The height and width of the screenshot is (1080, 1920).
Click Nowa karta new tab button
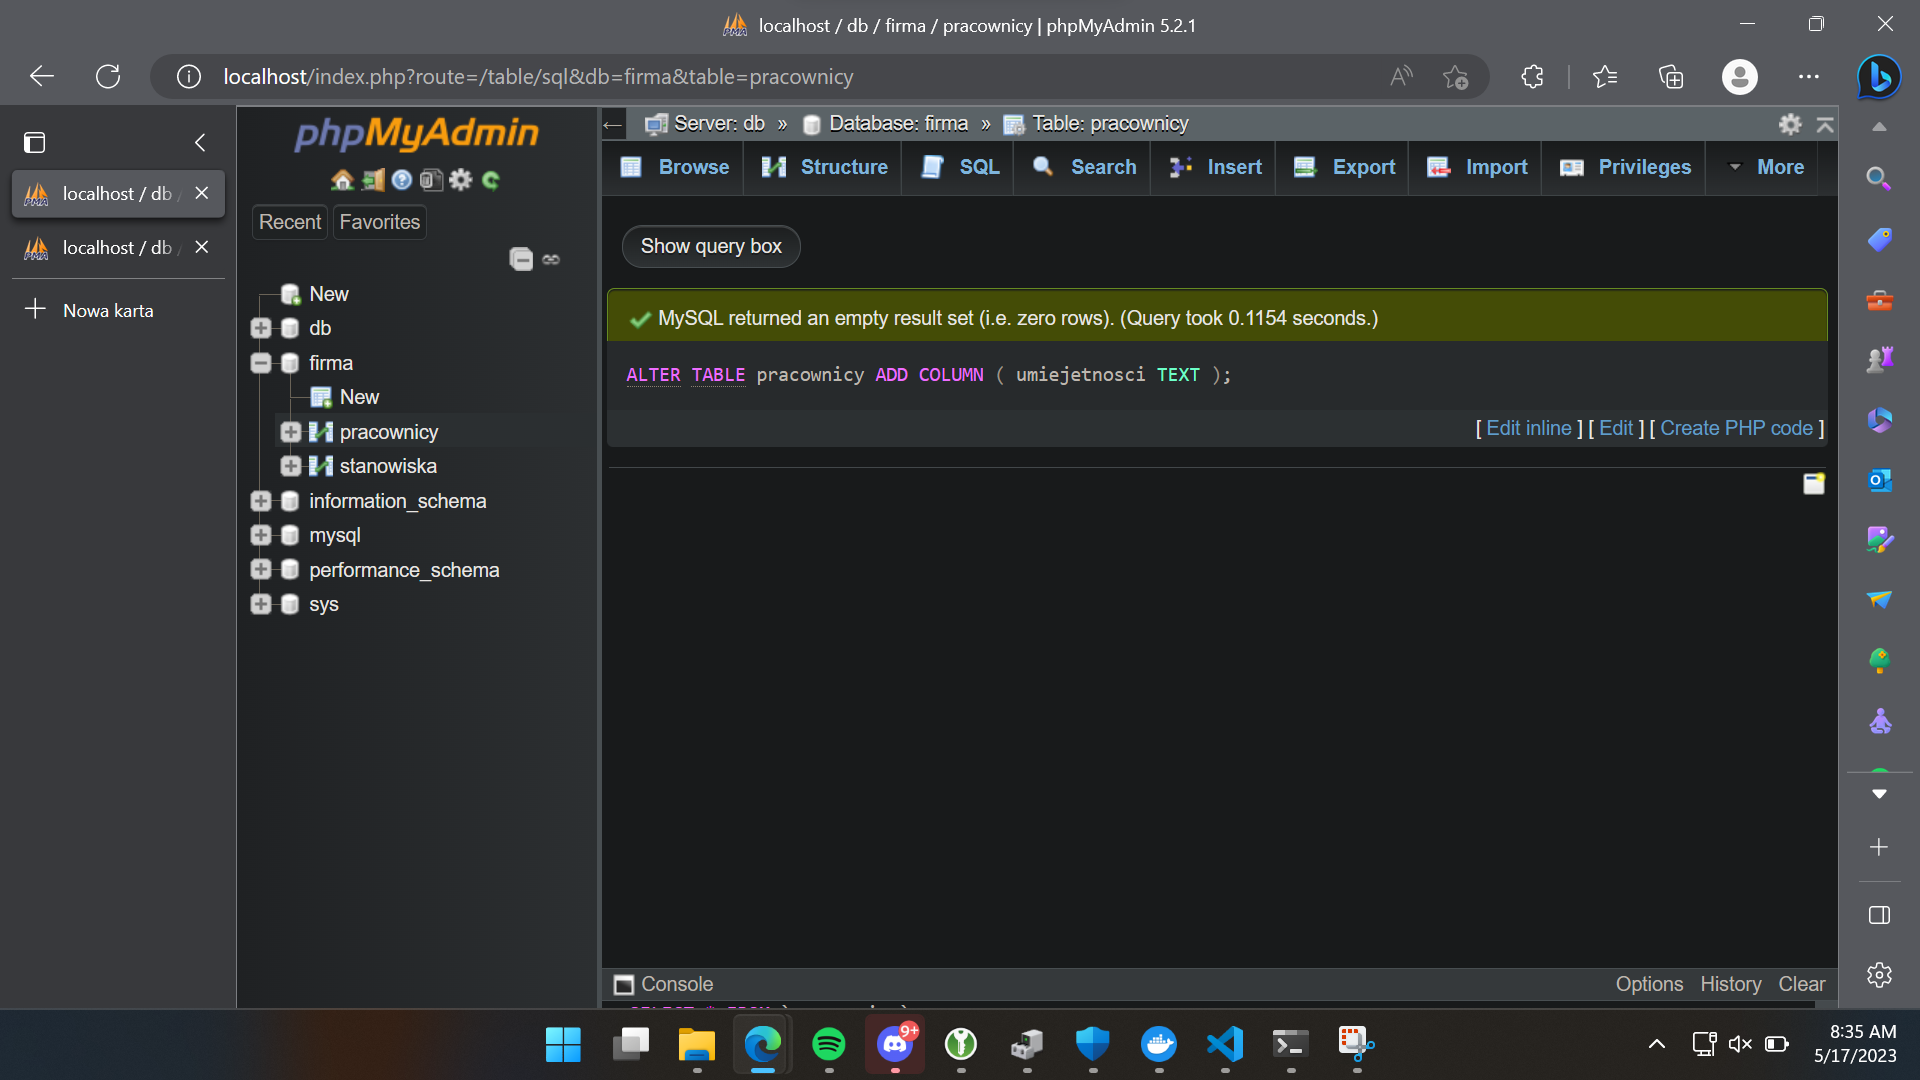tap(108, 310)
